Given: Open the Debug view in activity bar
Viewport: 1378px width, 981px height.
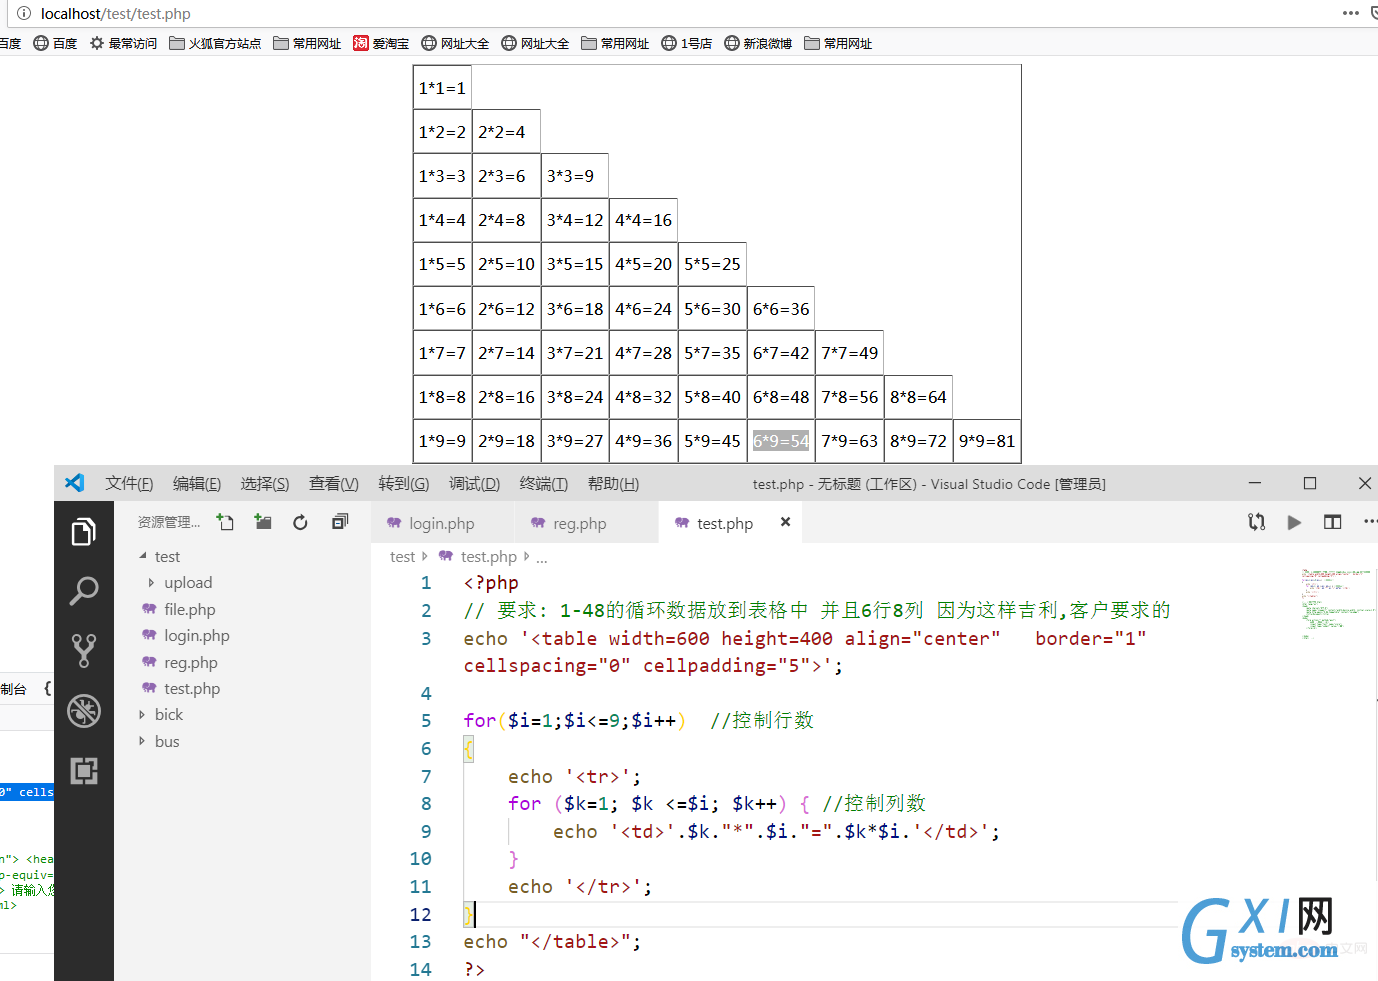Looking at the screenshot, I should coord(84,711).
